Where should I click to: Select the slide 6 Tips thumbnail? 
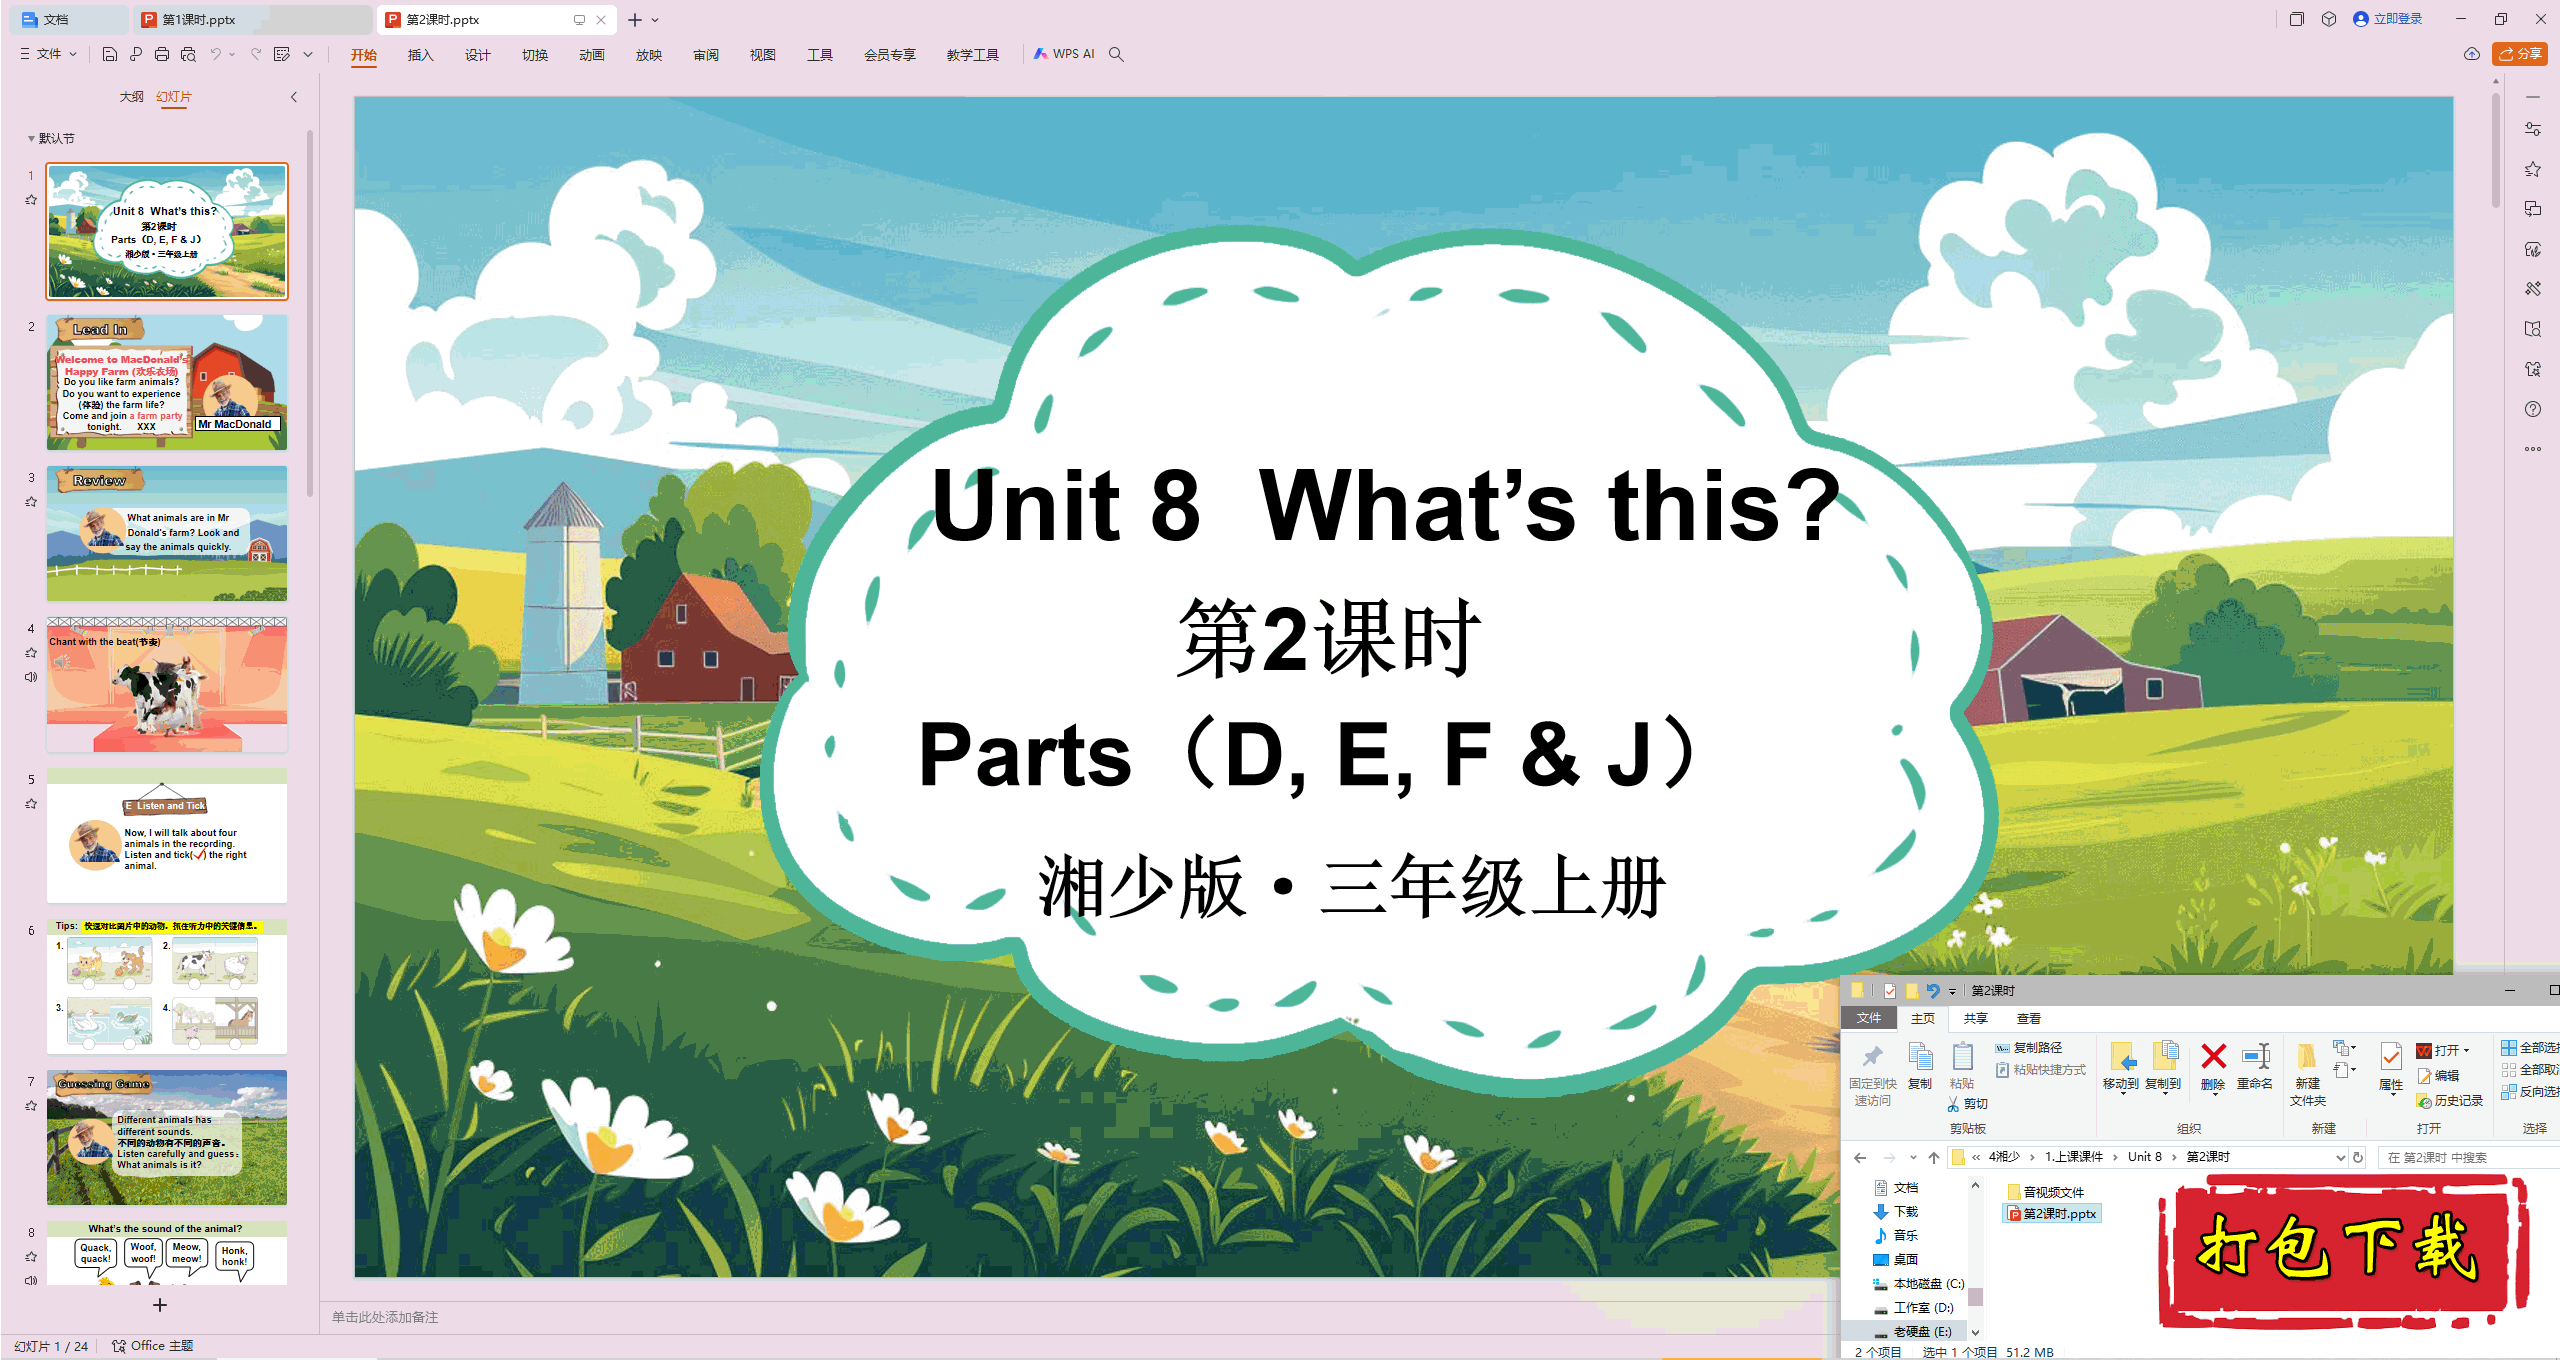[x=167, y=986]
